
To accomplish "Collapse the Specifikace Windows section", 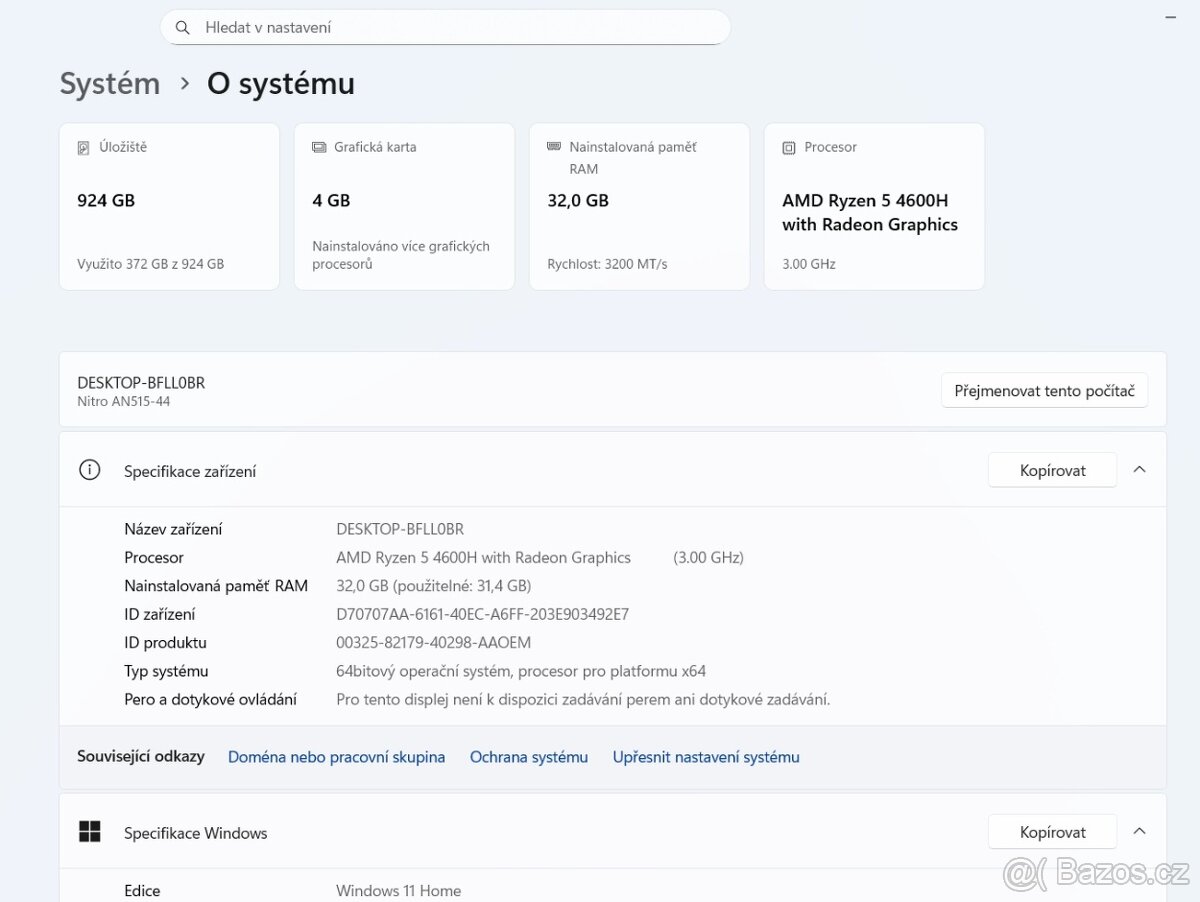I will (1139, 832).
